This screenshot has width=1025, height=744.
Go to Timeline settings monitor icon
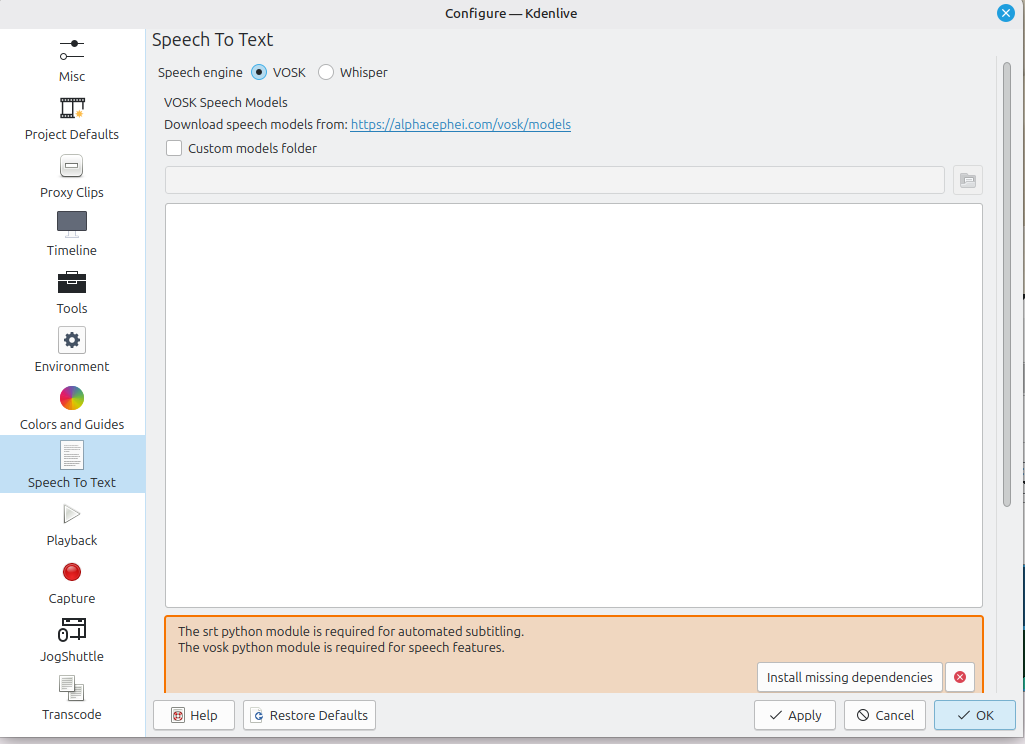pyautogui.click(x=72, y=224)
